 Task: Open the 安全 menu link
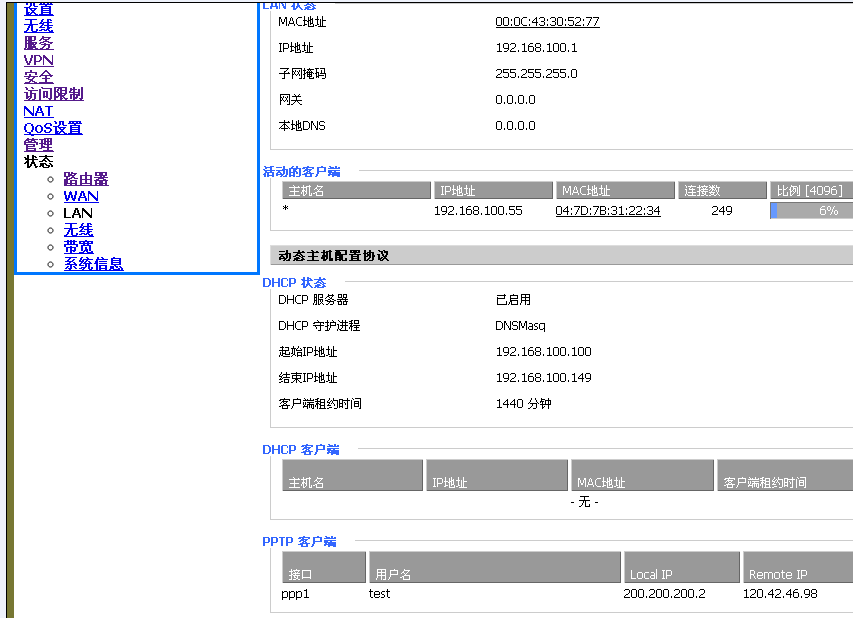pyautogui.click(x=38, y=77)
